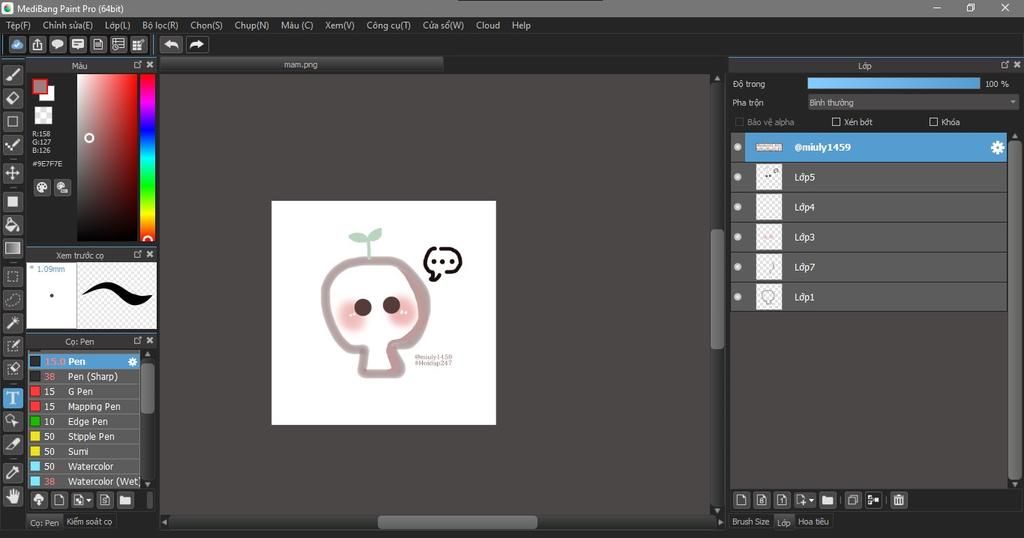Add a new layer folder
The image size is (1024, 538).
[827, 500]
